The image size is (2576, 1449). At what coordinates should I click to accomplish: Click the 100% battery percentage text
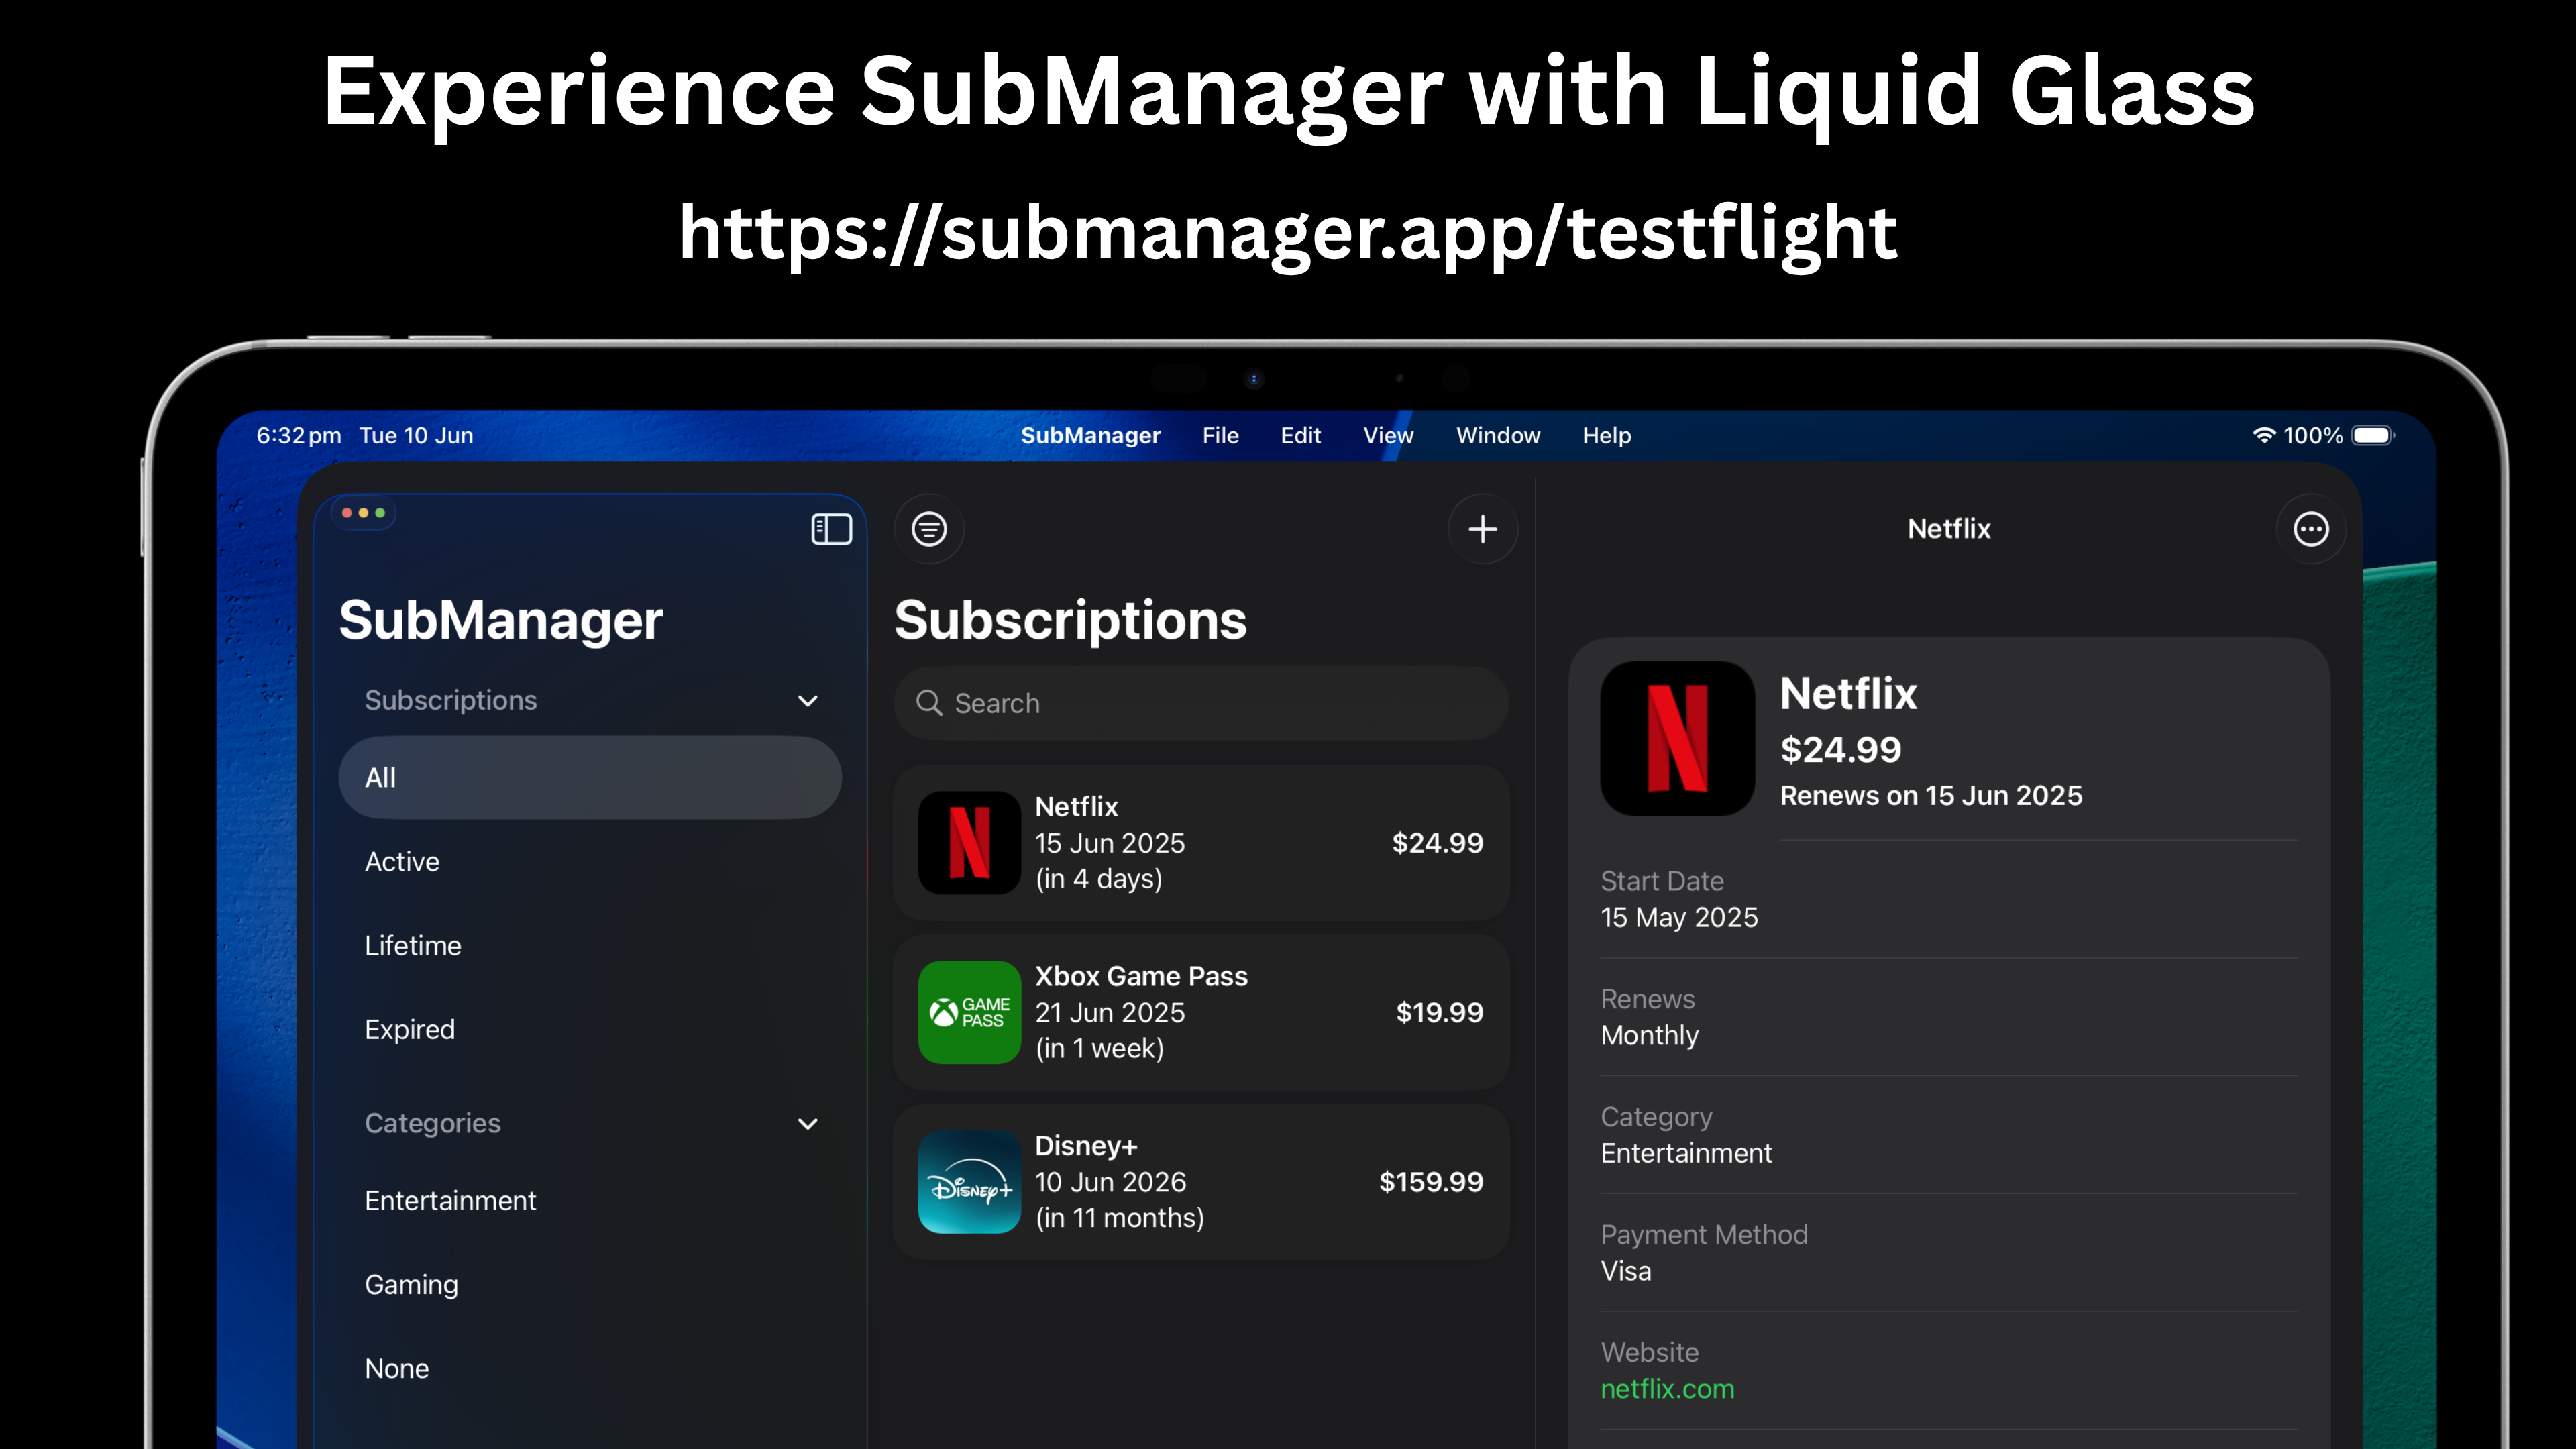2313,436
